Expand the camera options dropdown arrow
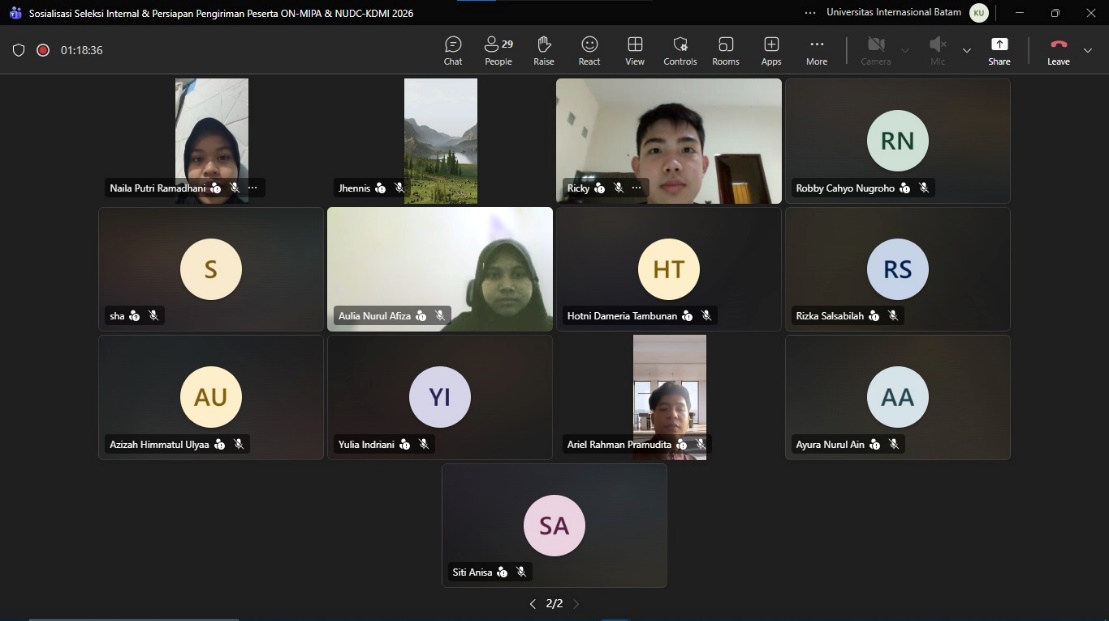The height and width of the screenshot is (621, 1109). click(905, 50)
